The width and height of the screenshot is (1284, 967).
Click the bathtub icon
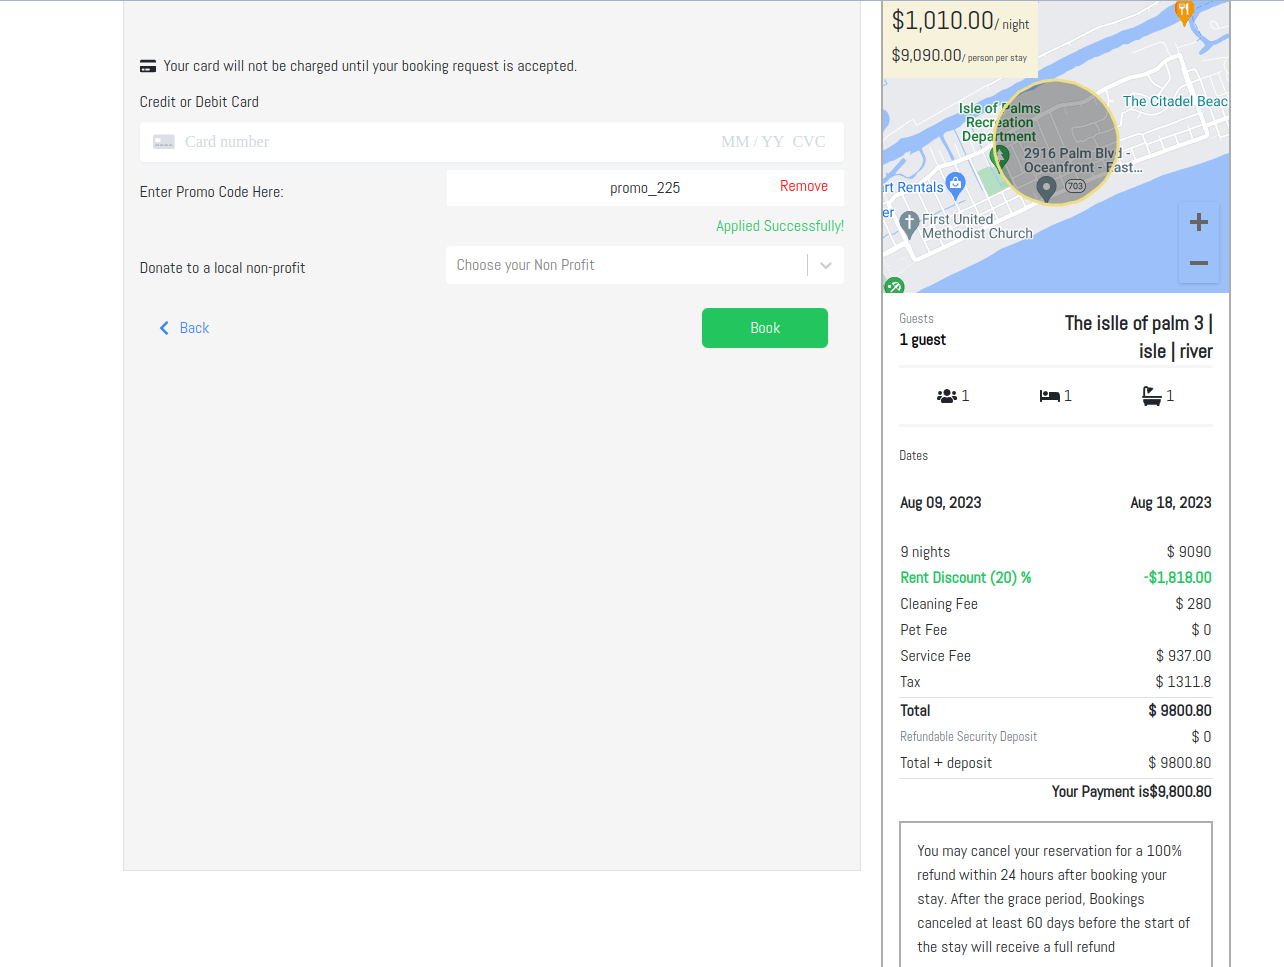tap(1152, 396)
